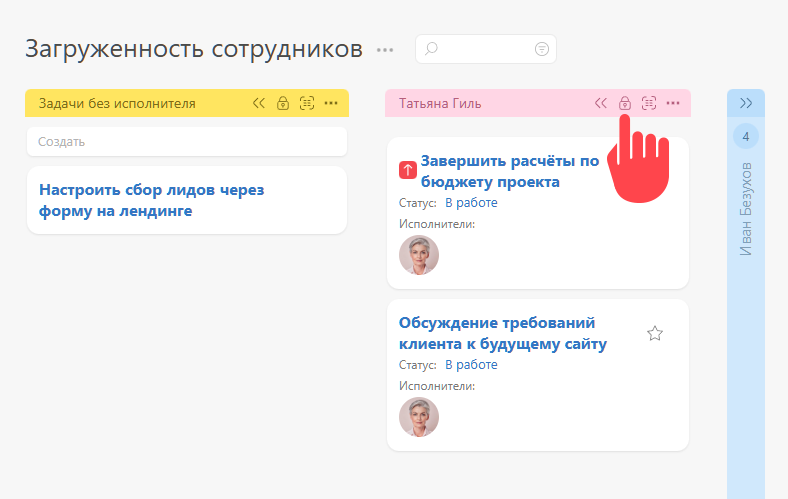Image resolution: width=788 pixels, height=499 pixels.
Task: Click the Создать task input
Action: [x=187, y=142]
